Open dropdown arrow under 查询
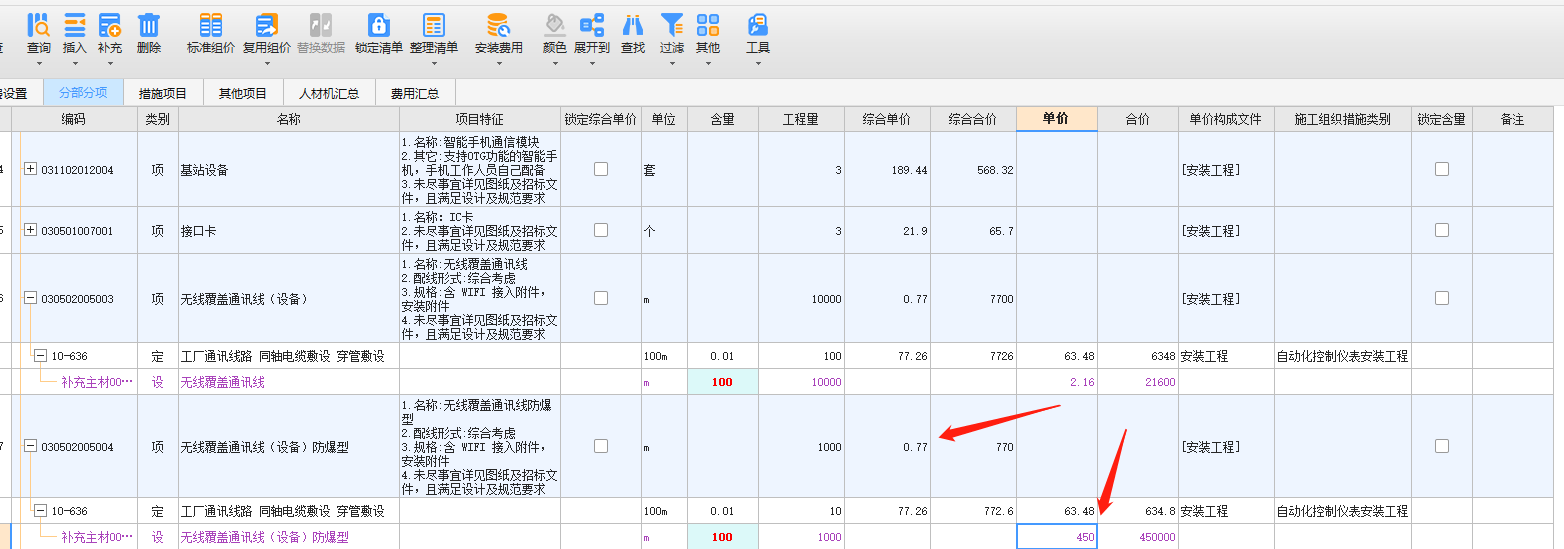1564x549 pixels. pyautogui.click(x=39, y=63)
